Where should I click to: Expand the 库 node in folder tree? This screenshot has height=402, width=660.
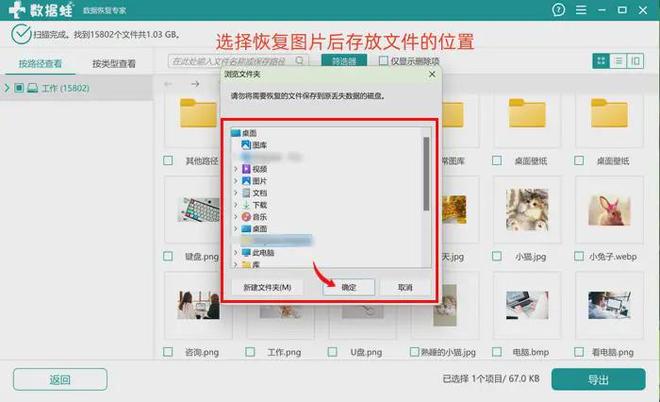236,264
